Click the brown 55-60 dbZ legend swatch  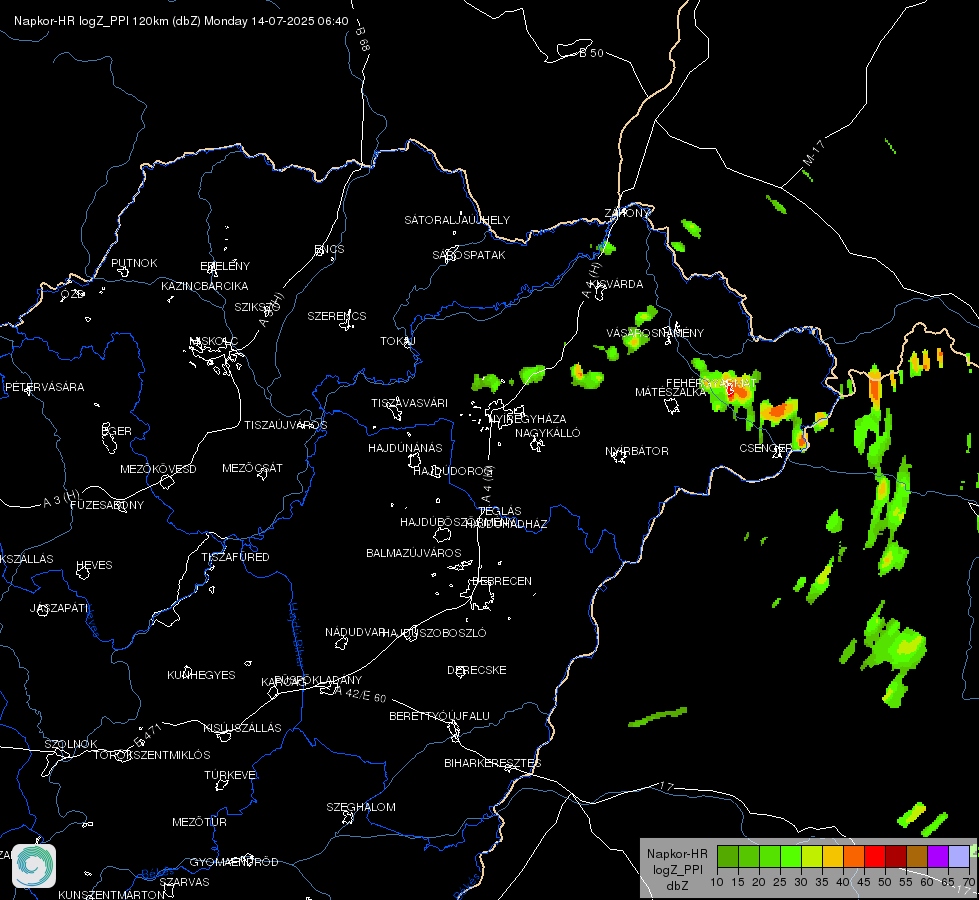917,857
